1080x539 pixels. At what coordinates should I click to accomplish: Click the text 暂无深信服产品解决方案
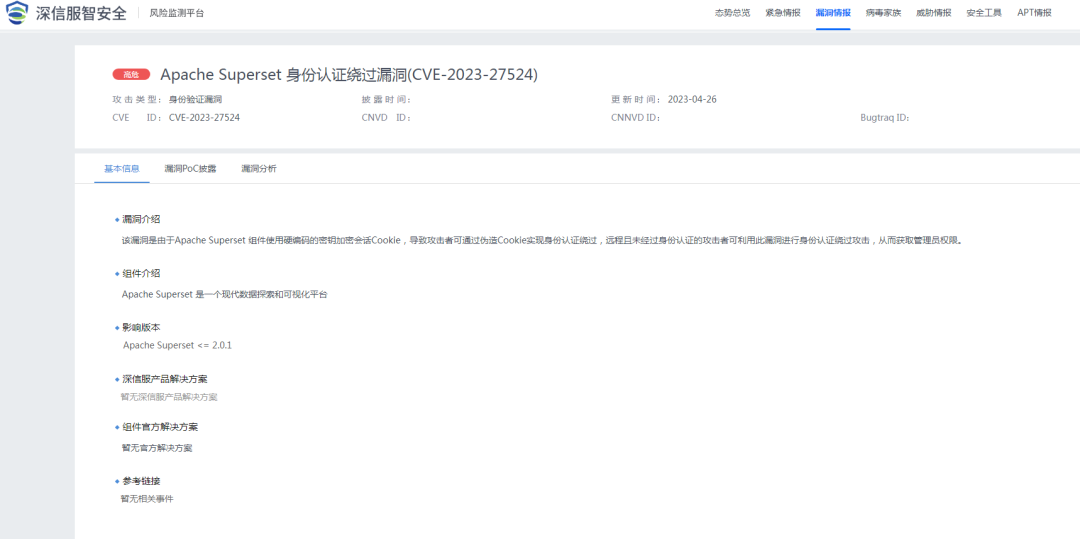coord(169,397)
